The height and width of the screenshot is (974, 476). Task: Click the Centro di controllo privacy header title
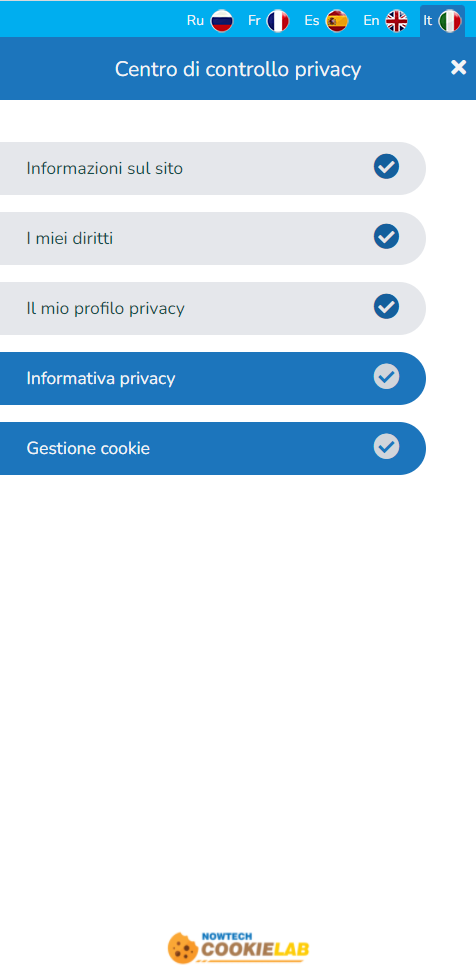pos(238,69)
